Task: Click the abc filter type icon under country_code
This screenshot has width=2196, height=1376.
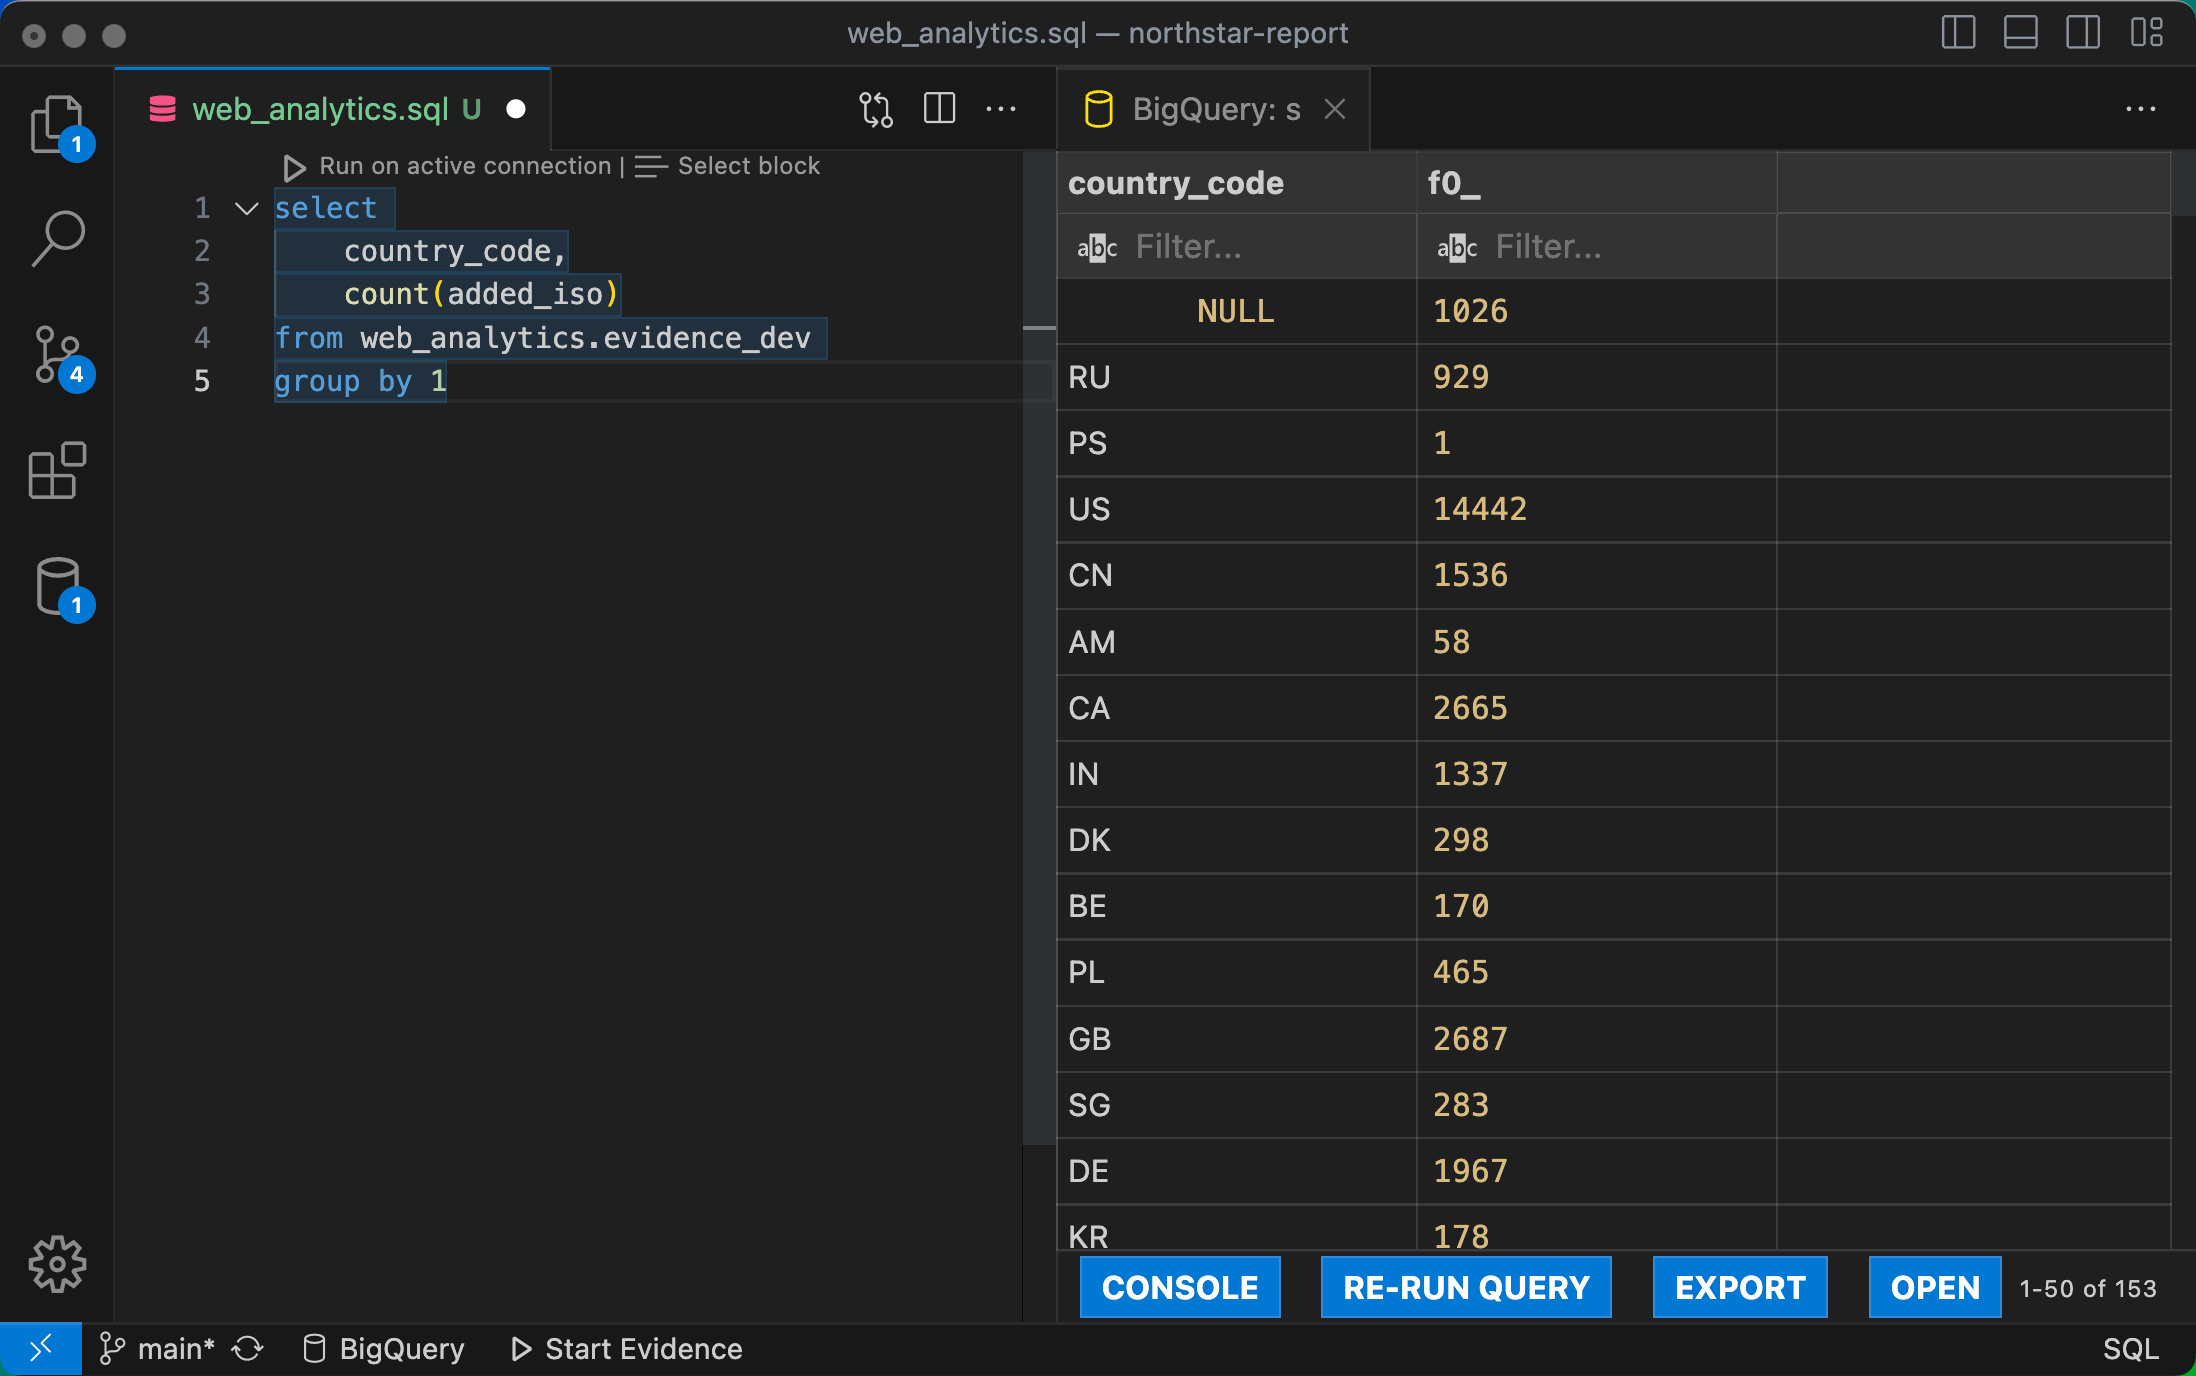Action: pos(1097,247)
